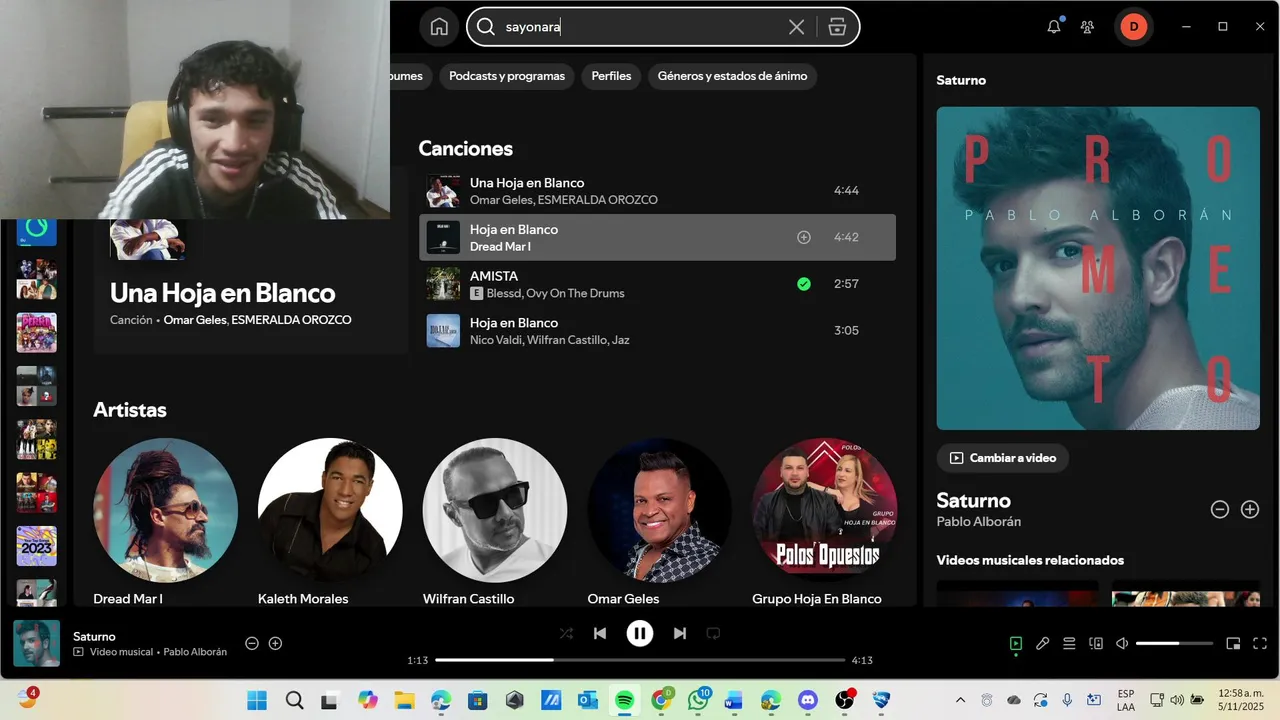Image resolution: width=1280 pixels, height=720 pixels.
Task: Show hidden system tray icons
Action: [x=961, y=700]
